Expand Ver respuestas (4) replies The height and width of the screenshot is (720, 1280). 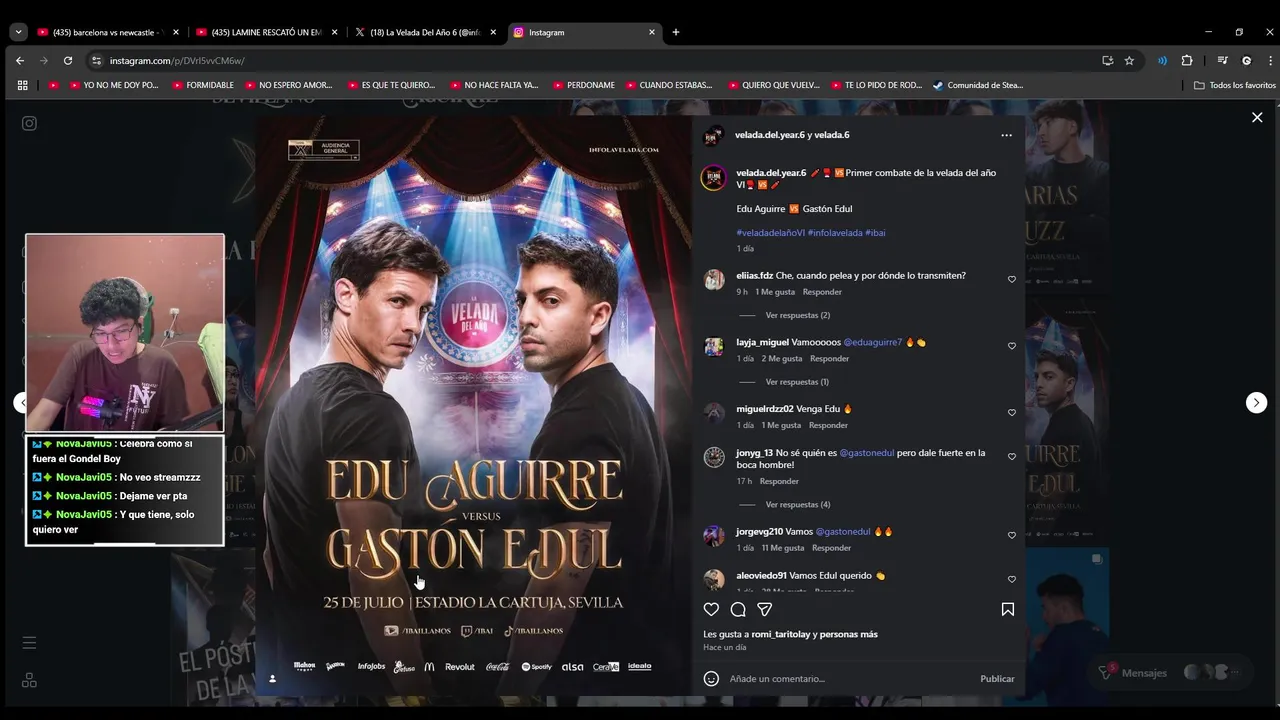797,504
